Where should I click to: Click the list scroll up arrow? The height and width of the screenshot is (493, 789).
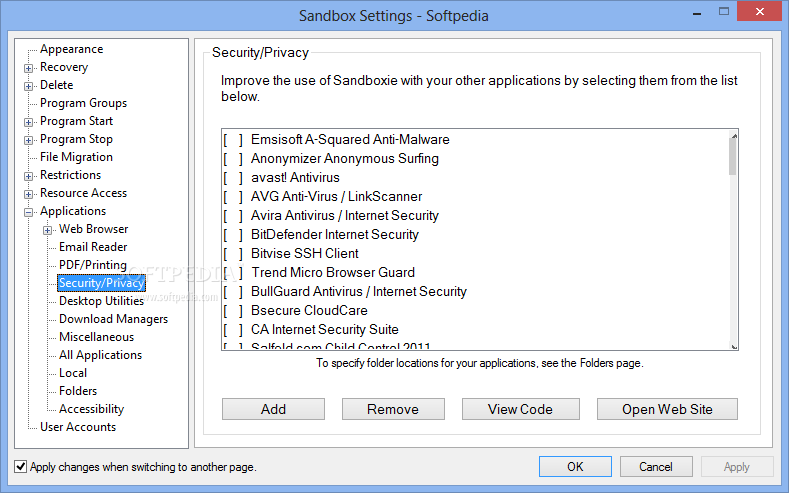coord(734,135)
